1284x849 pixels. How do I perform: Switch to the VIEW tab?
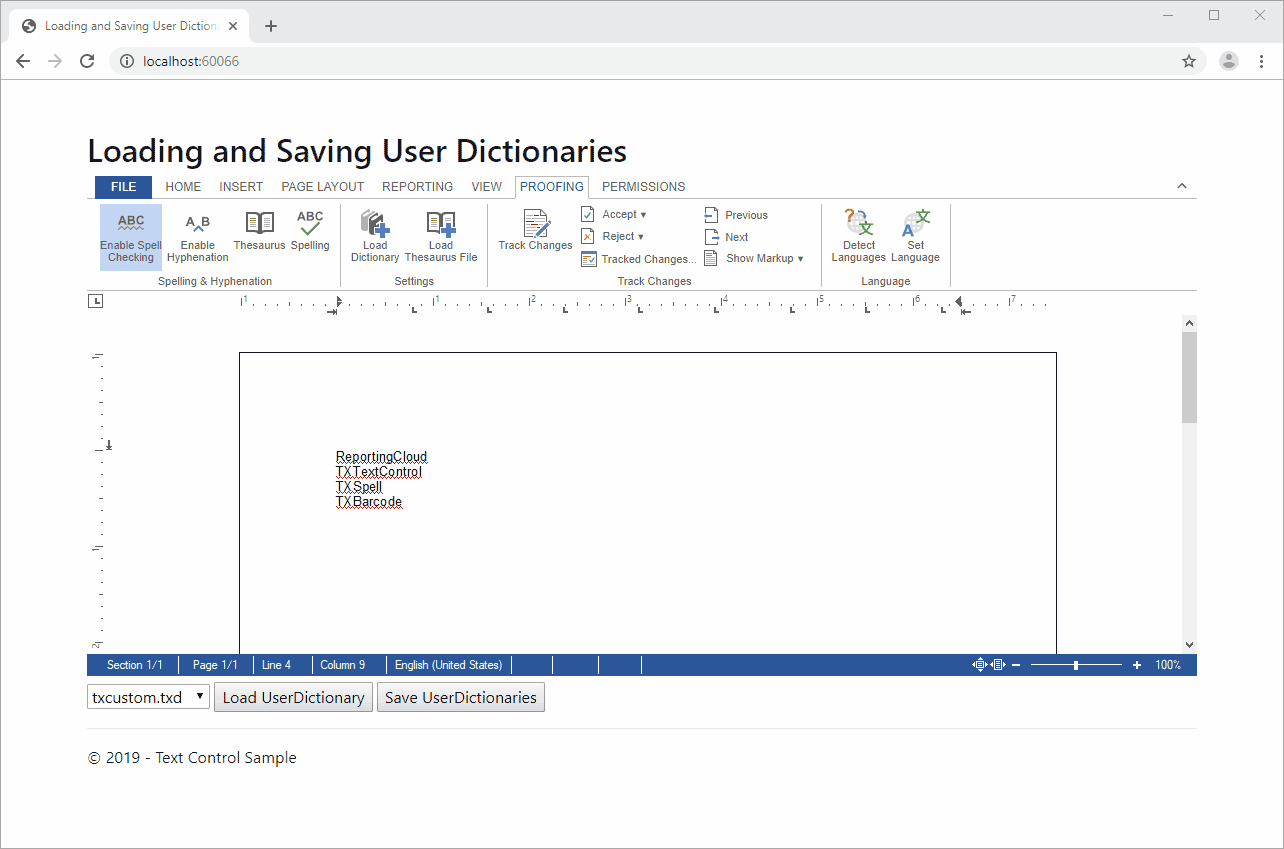pos(486,187)
